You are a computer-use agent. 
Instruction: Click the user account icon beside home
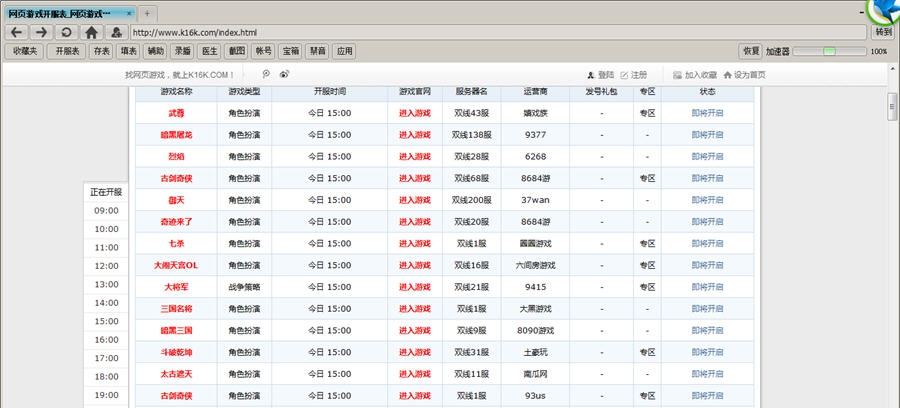[x=116, y=32]
